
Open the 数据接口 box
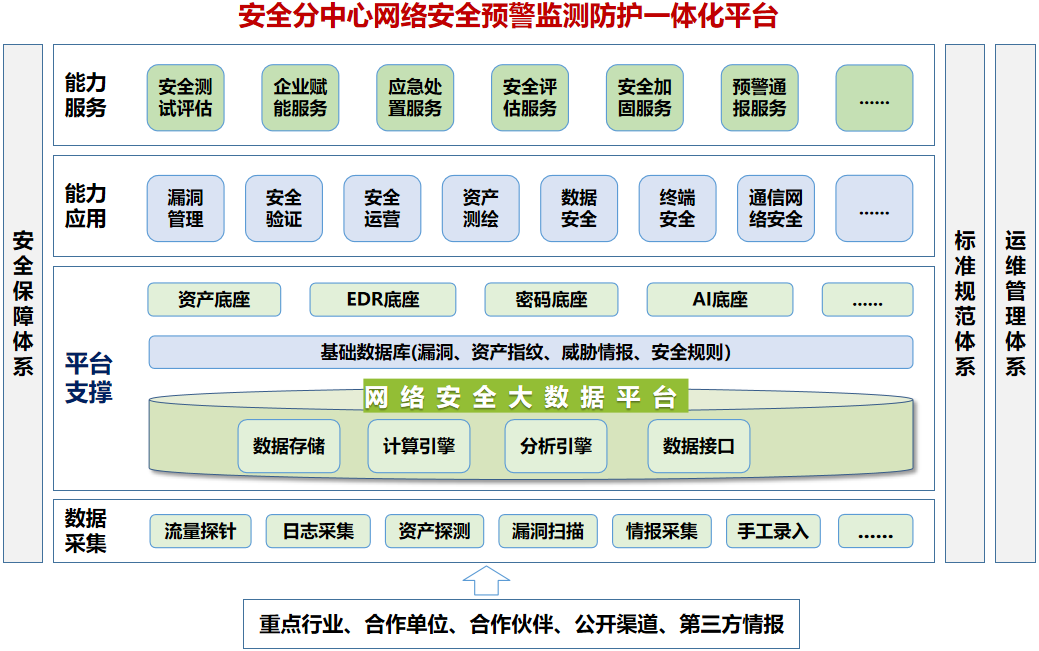tap(698, 446)
